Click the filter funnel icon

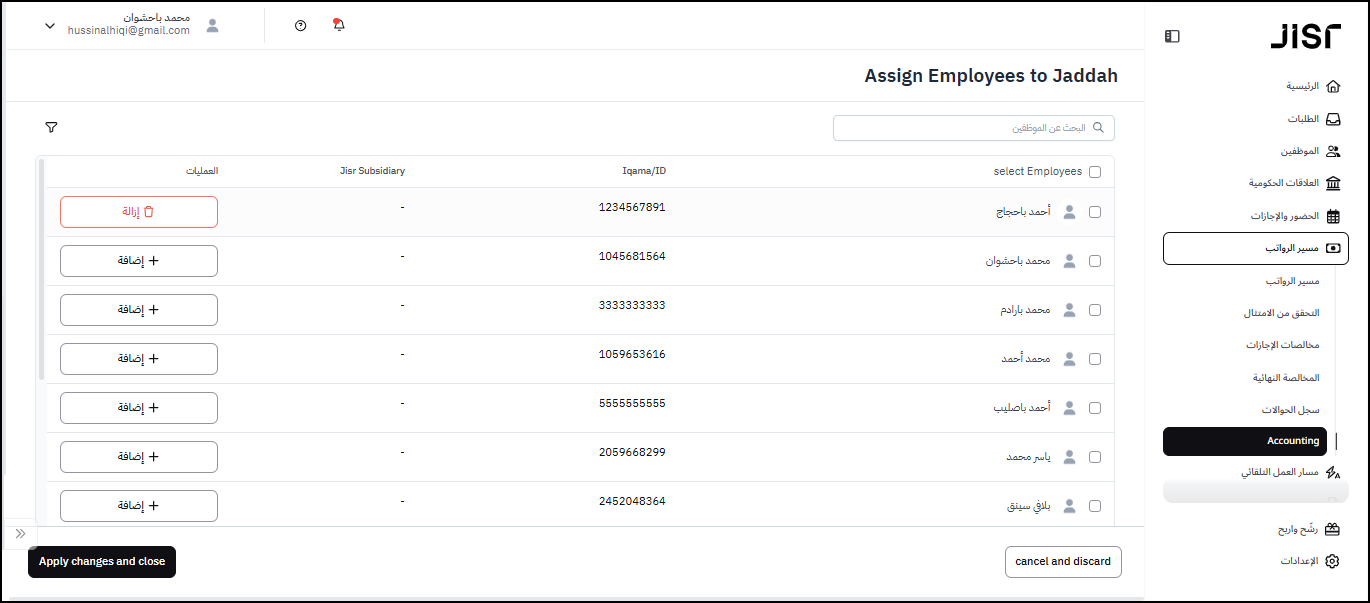tap(51, 127)
